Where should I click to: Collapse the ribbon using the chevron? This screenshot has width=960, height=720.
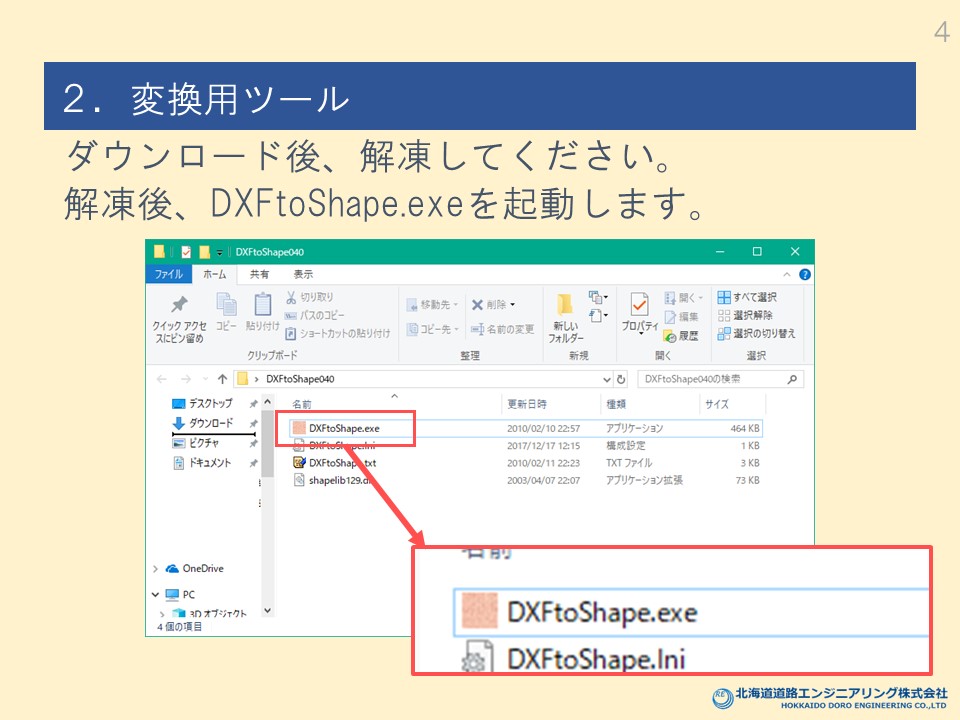point(787,275)
